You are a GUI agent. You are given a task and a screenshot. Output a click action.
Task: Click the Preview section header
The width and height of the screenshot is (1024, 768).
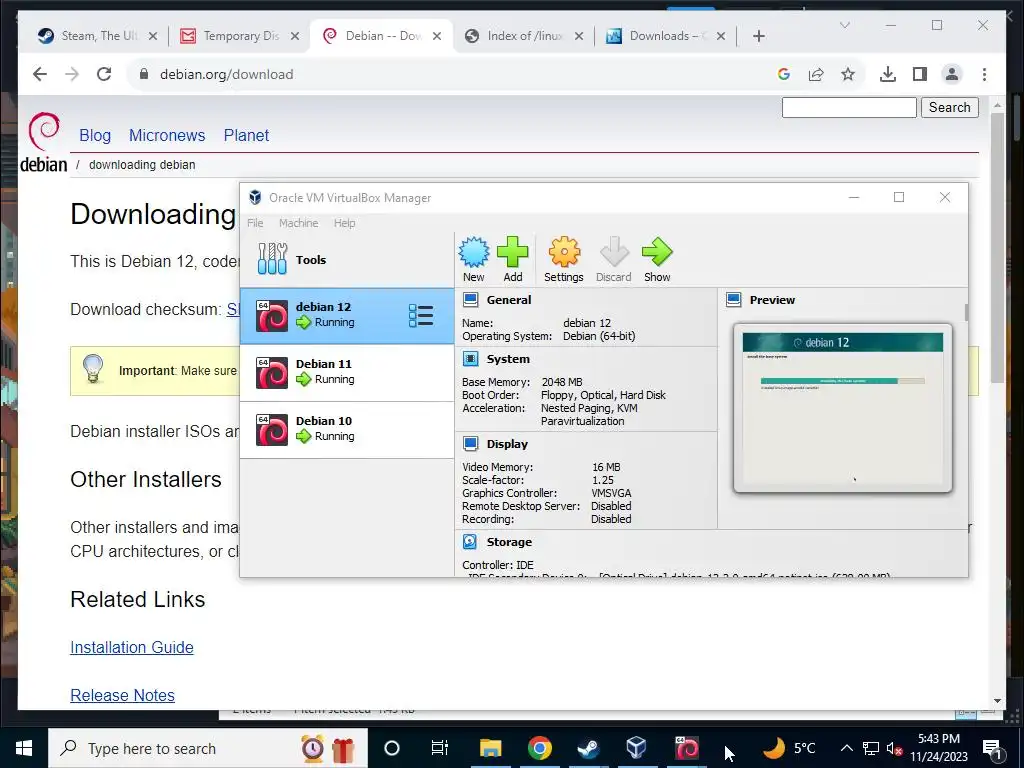pyautogui.click(x=772, y=300)
